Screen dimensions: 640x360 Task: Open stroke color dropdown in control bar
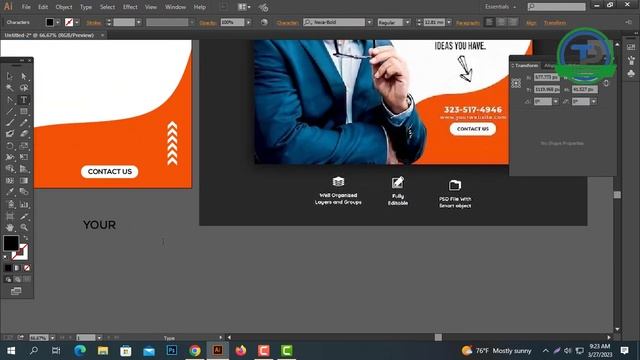[77, 22]
